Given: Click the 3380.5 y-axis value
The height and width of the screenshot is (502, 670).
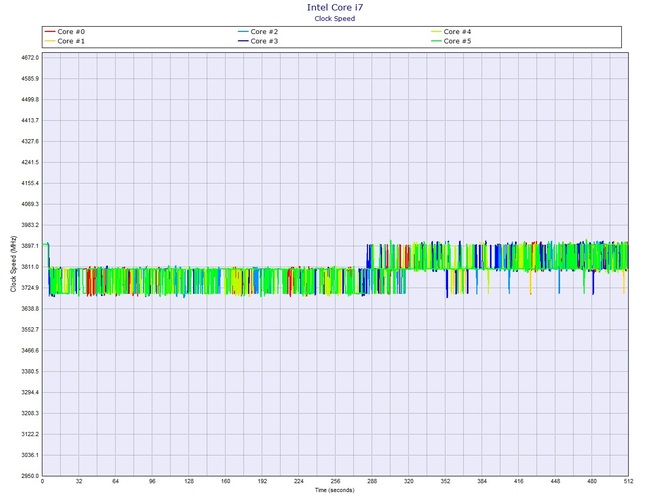Looking at the screenshot, I should [30, 371].
